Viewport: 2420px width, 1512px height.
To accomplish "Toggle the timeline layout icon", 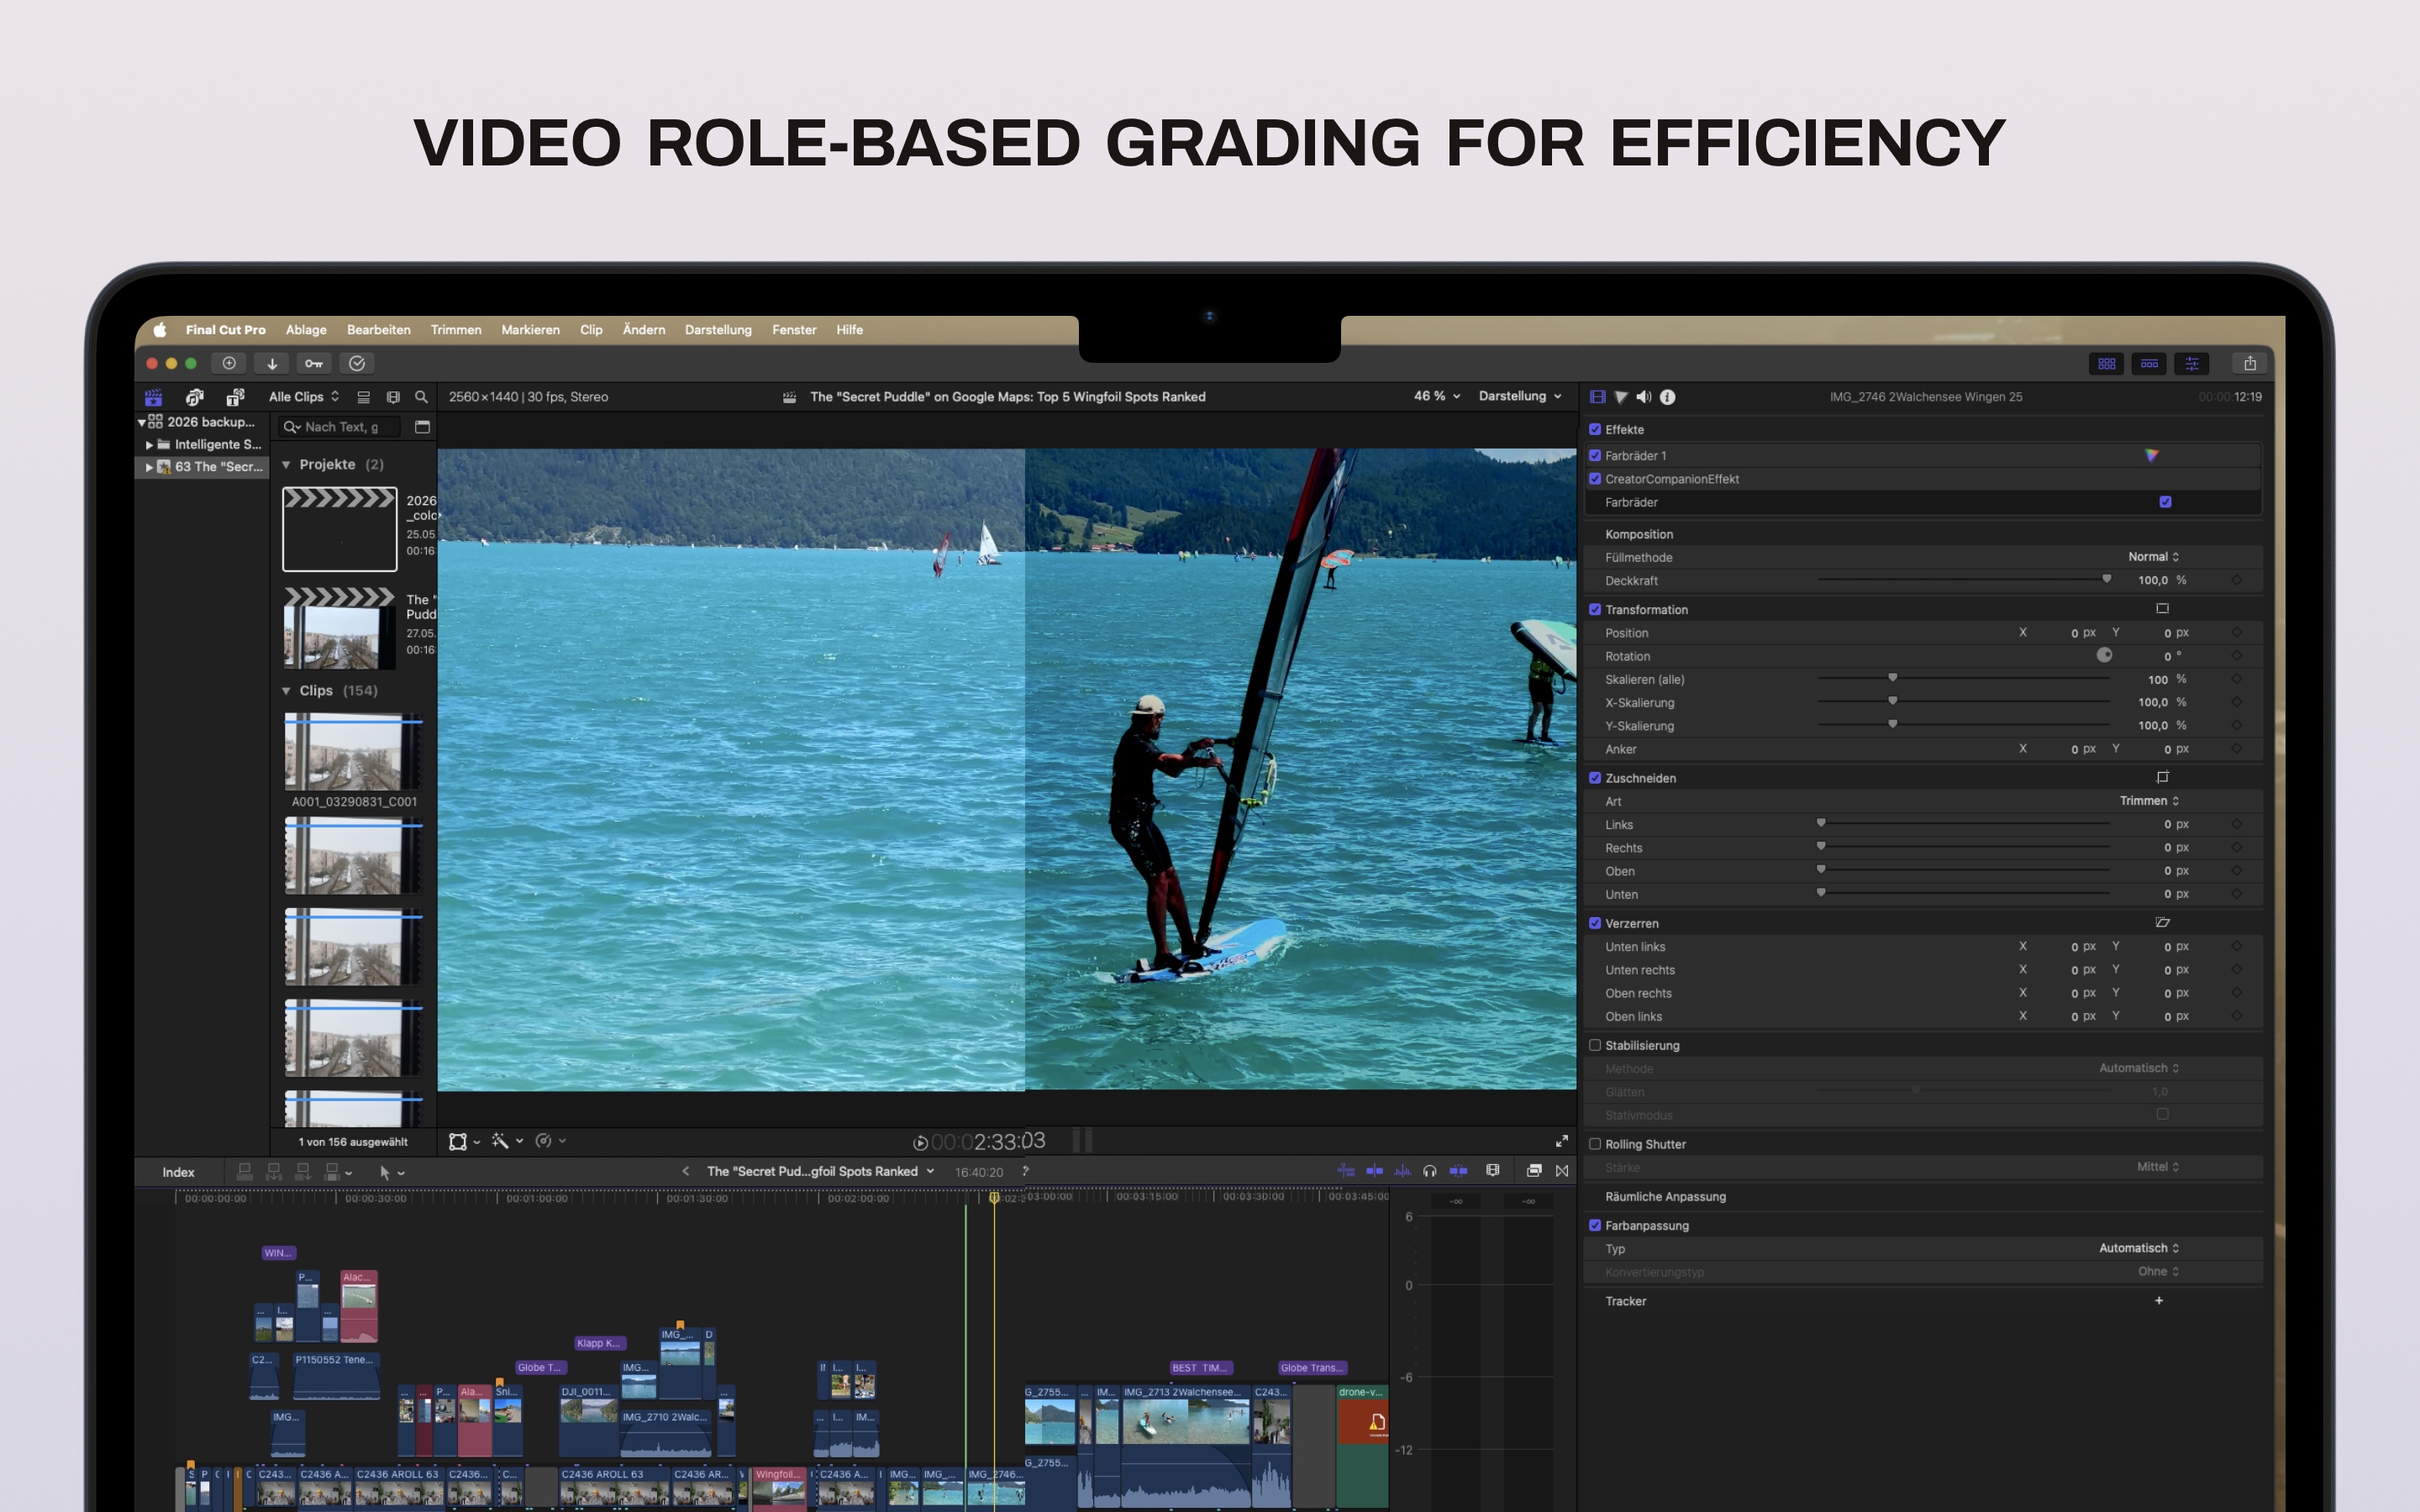I will coord(2149,364).
